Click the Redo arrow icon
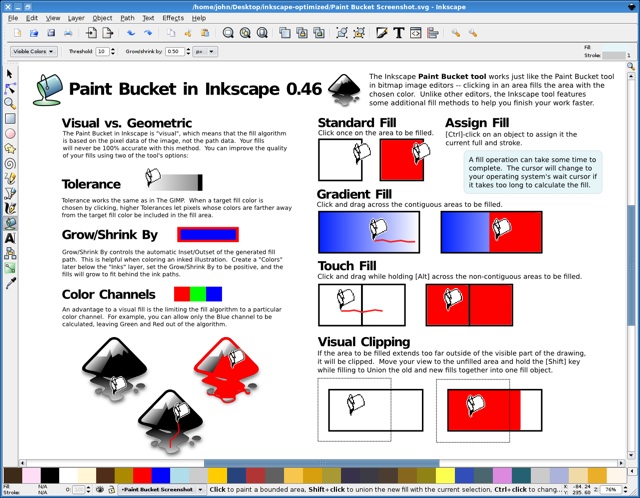The width and height of the screenshot is (640, 498). 147,33
